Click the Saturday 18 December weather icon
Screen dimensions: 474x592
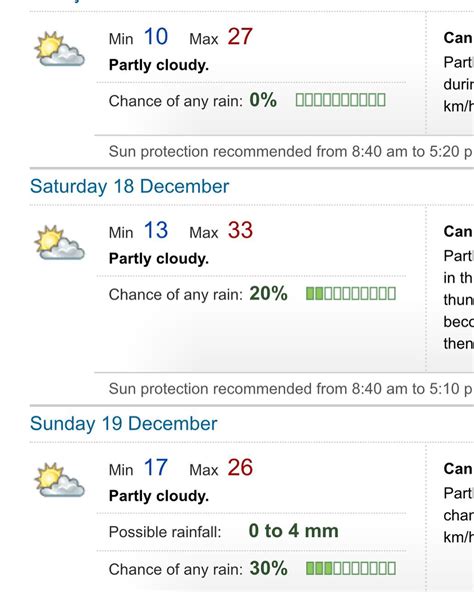(60, 243)
